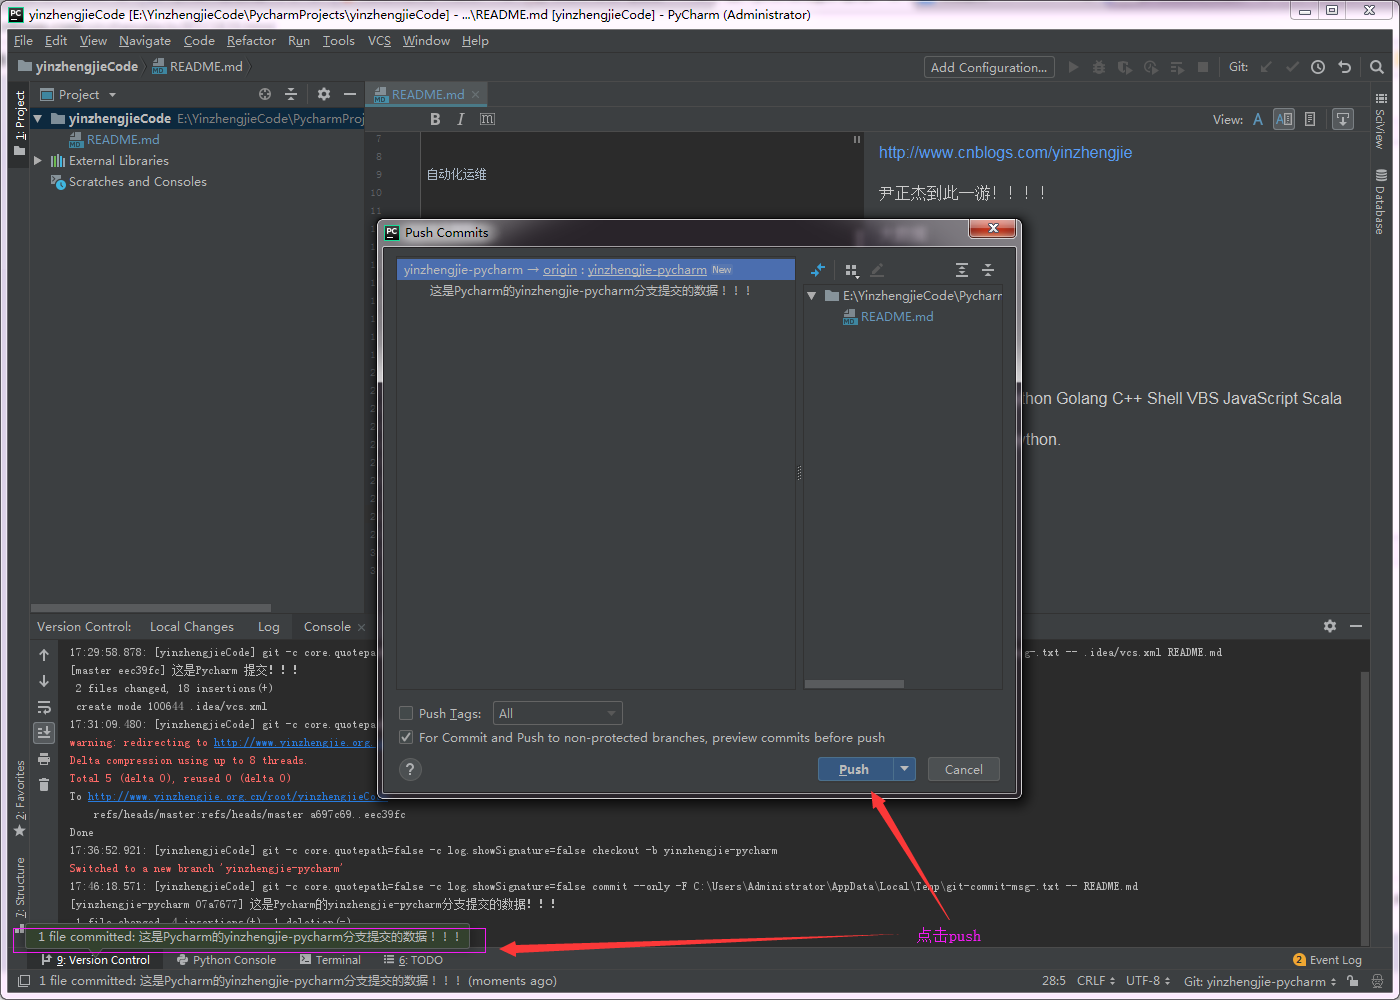1400x1000 pixels.
Task: Open the Terminal tool window
Action: (331, 960)
